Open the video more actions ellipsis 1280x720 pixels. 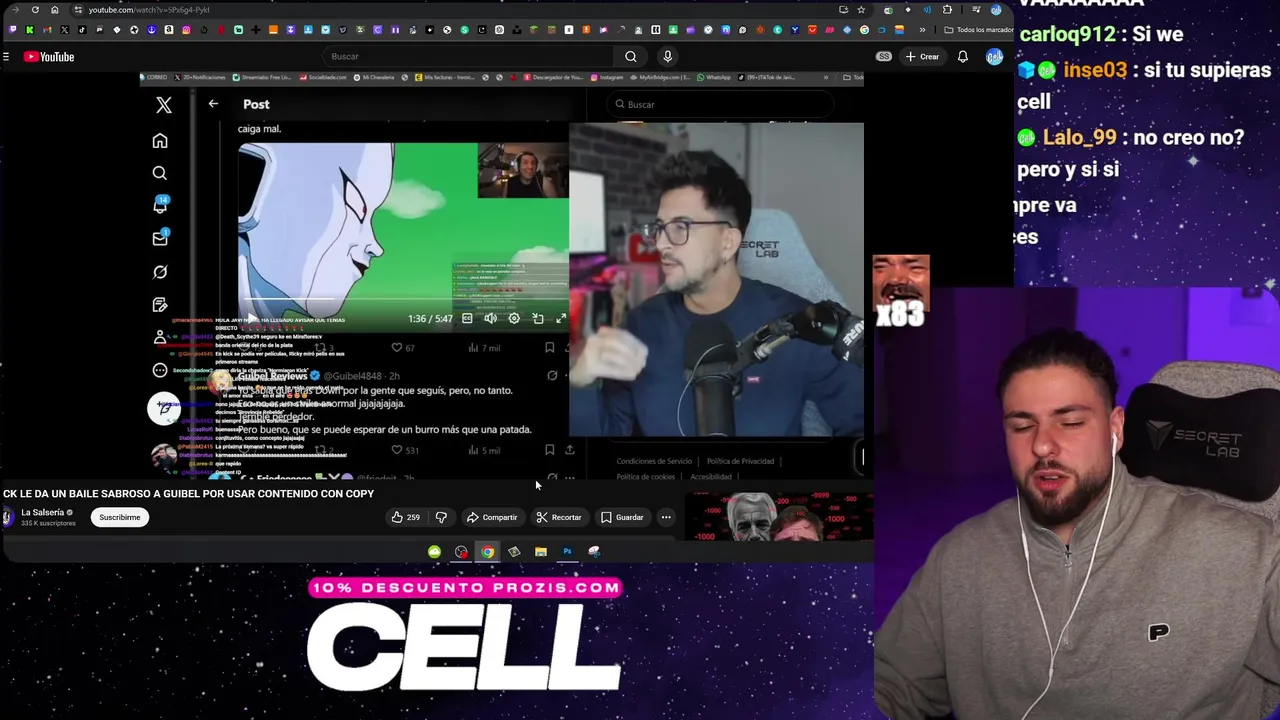(666, 518)
